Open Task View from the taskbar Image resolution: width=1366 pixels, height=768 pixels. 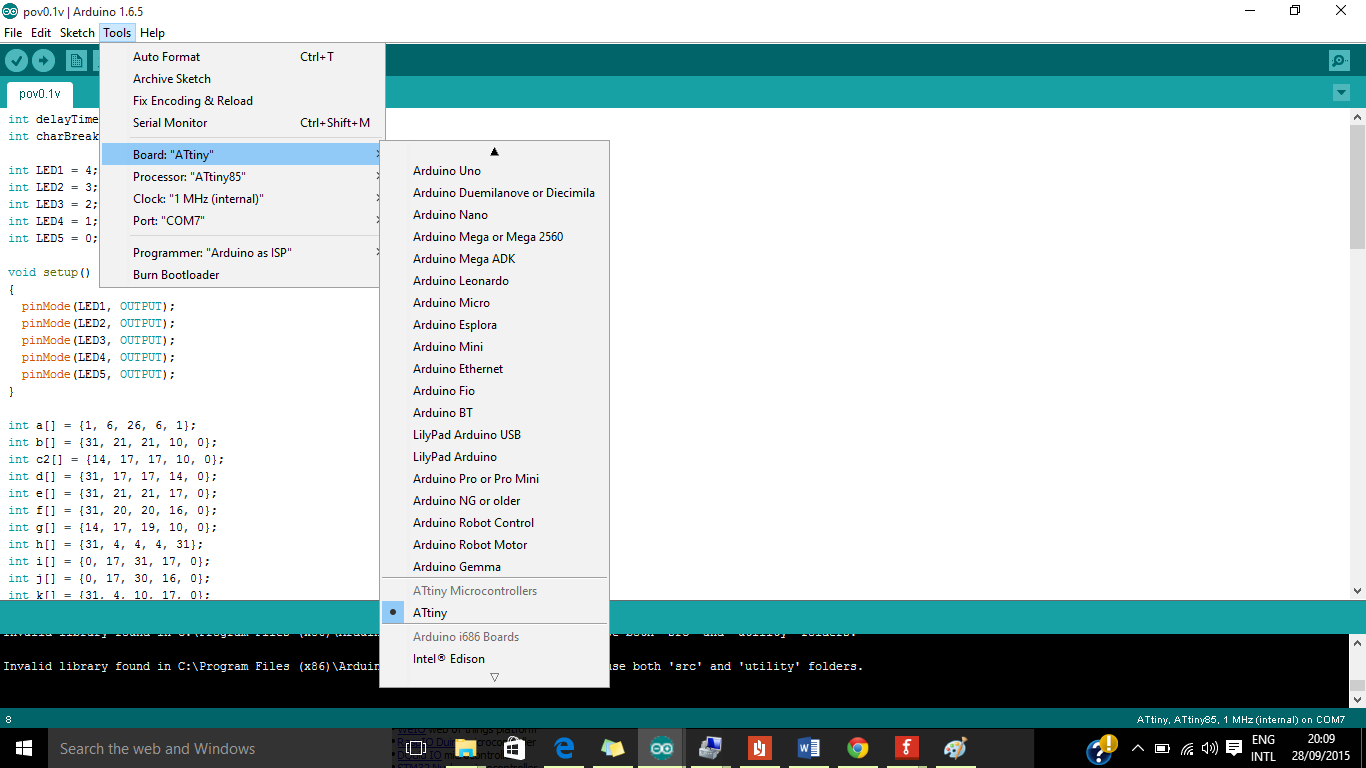point(416,748)
